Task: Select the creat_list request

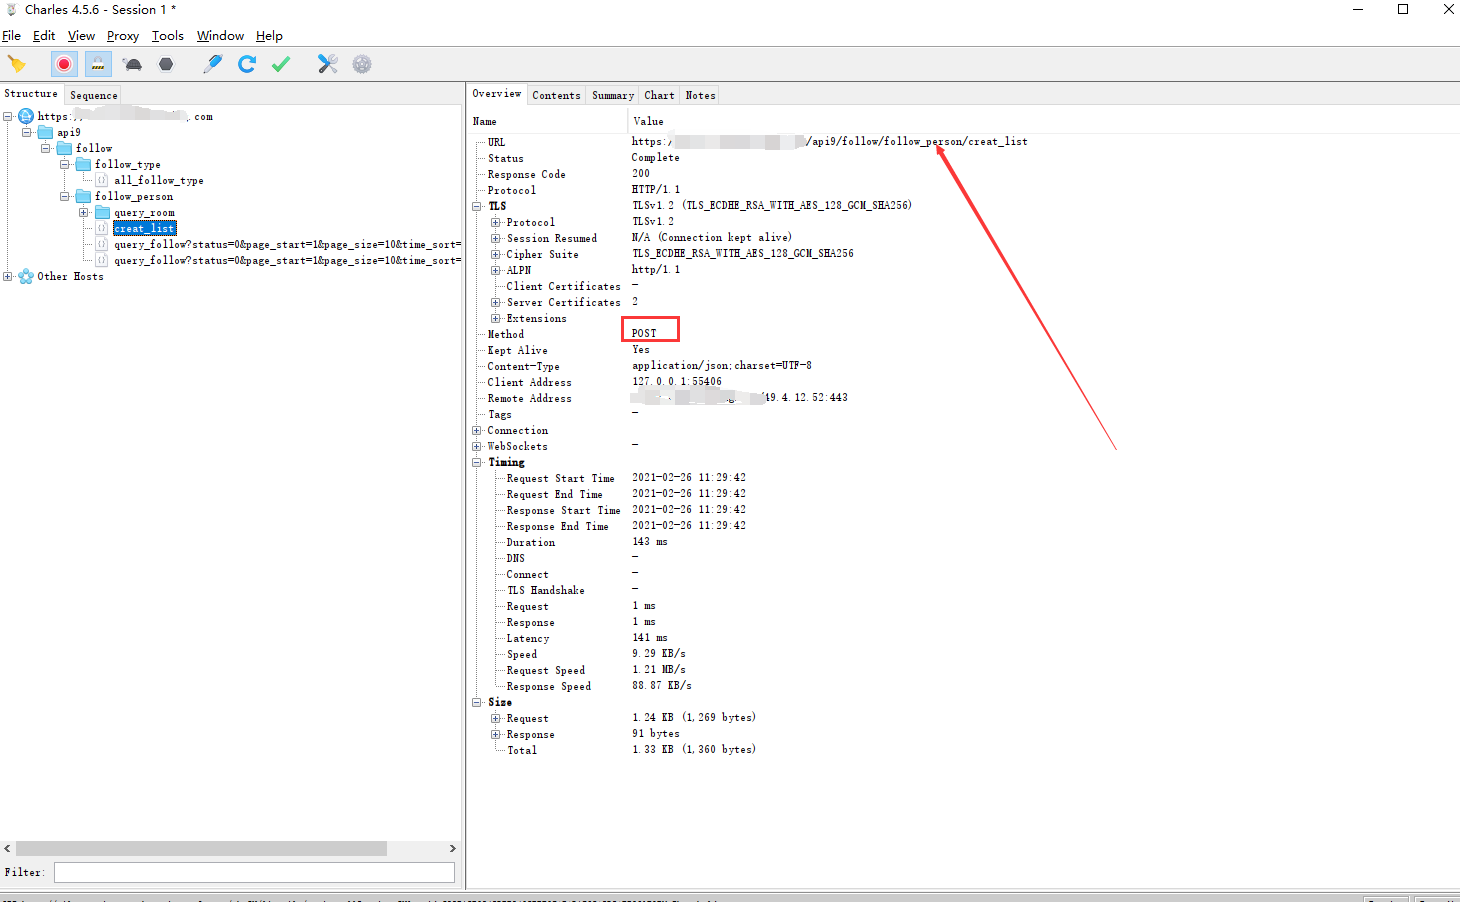Action: click(144, 228)
